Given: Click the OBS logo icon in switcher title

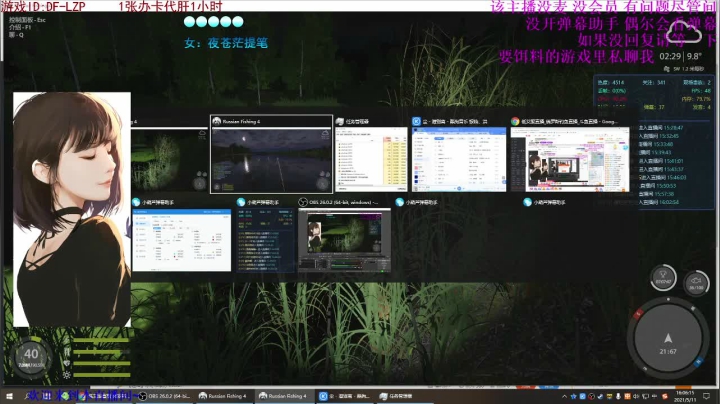Looking at the screenshot, I should coord(303,202).
